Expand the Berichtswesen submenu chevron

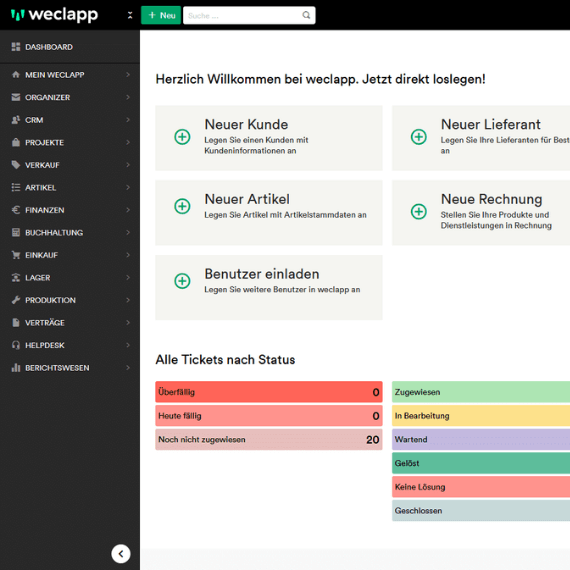tap(128, 368)
